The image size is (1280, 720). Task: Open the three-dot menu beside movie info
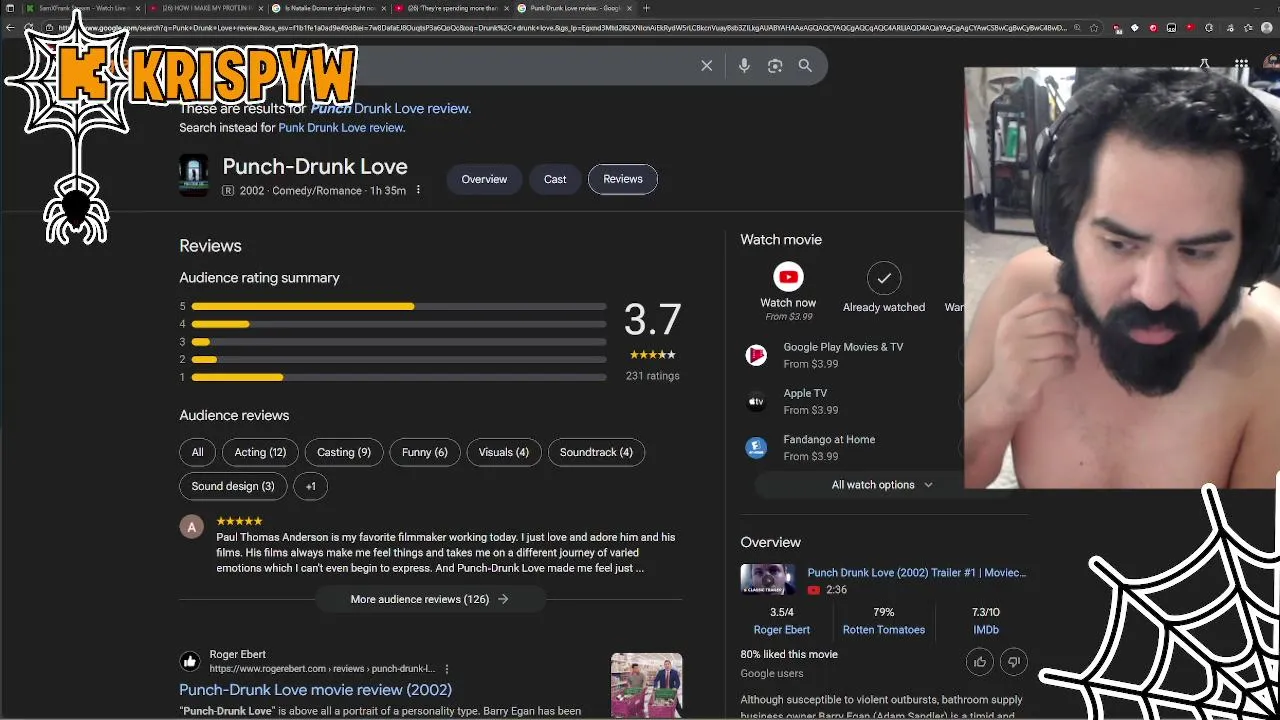(x=418, y=190)
